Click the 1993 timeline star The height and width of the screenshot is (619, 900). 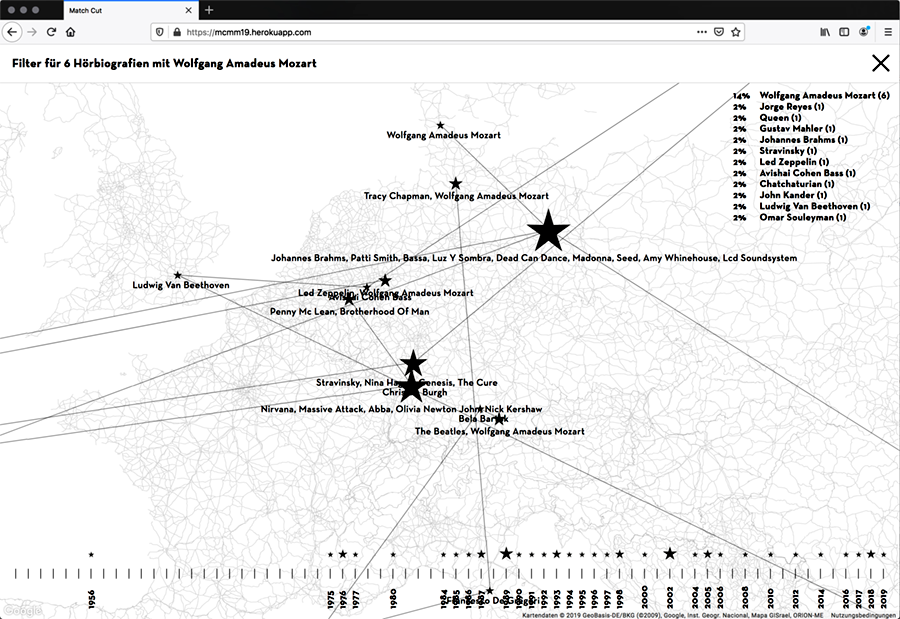556,554
